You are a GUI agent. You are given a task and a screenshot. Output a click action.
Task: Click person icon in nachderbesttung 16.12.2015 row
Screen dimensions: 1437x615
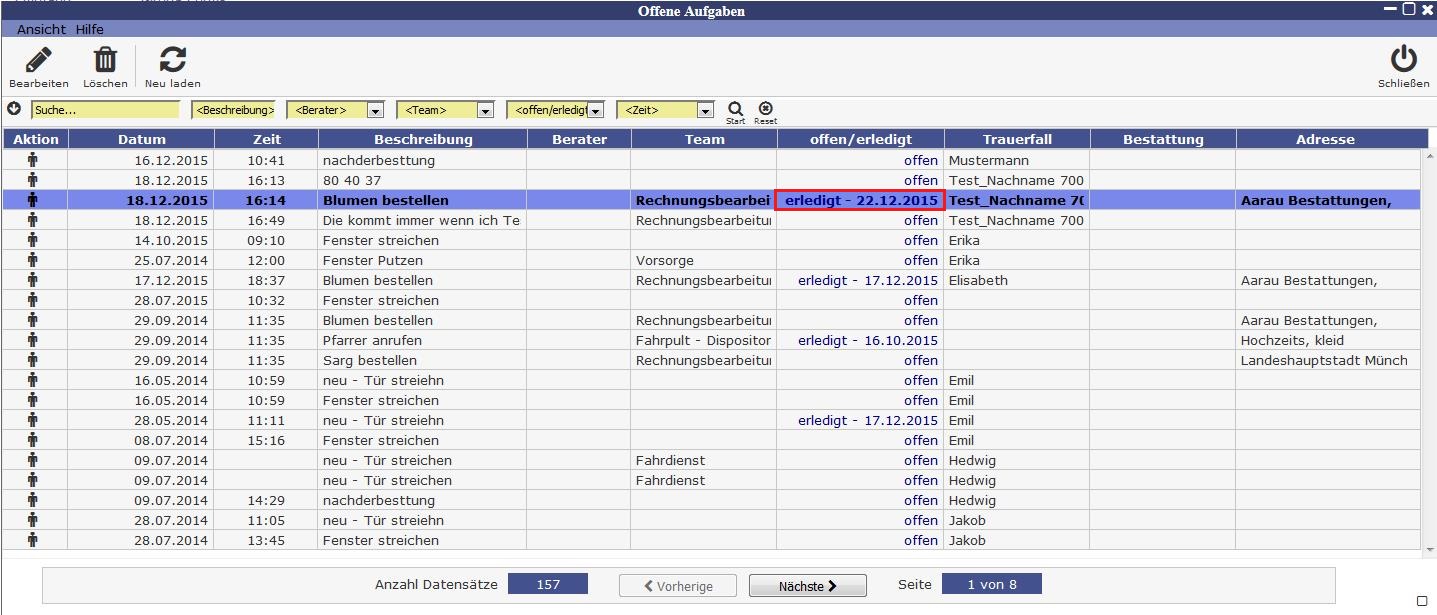pyautogui.click(x=33, y=160)
